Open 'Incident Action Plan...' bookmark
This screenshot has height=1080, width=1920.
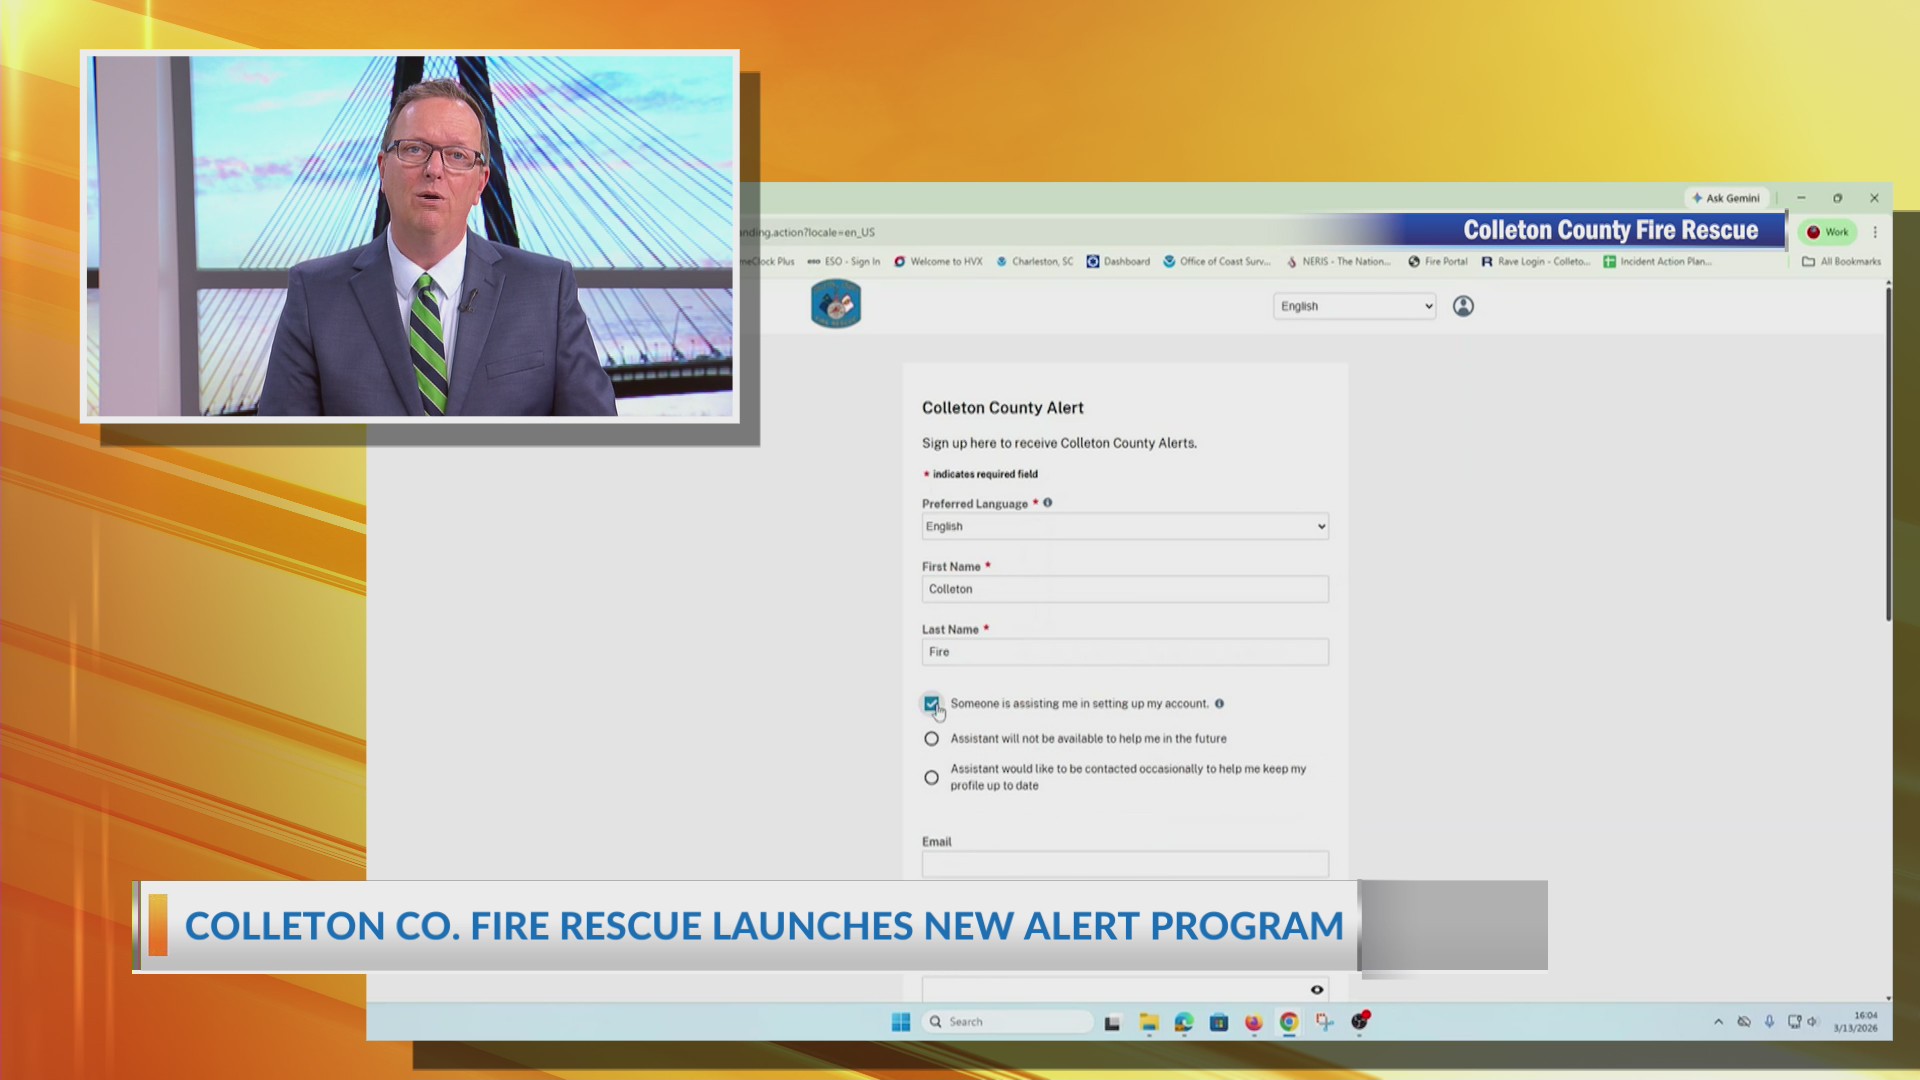click(x=1657, y=262)
